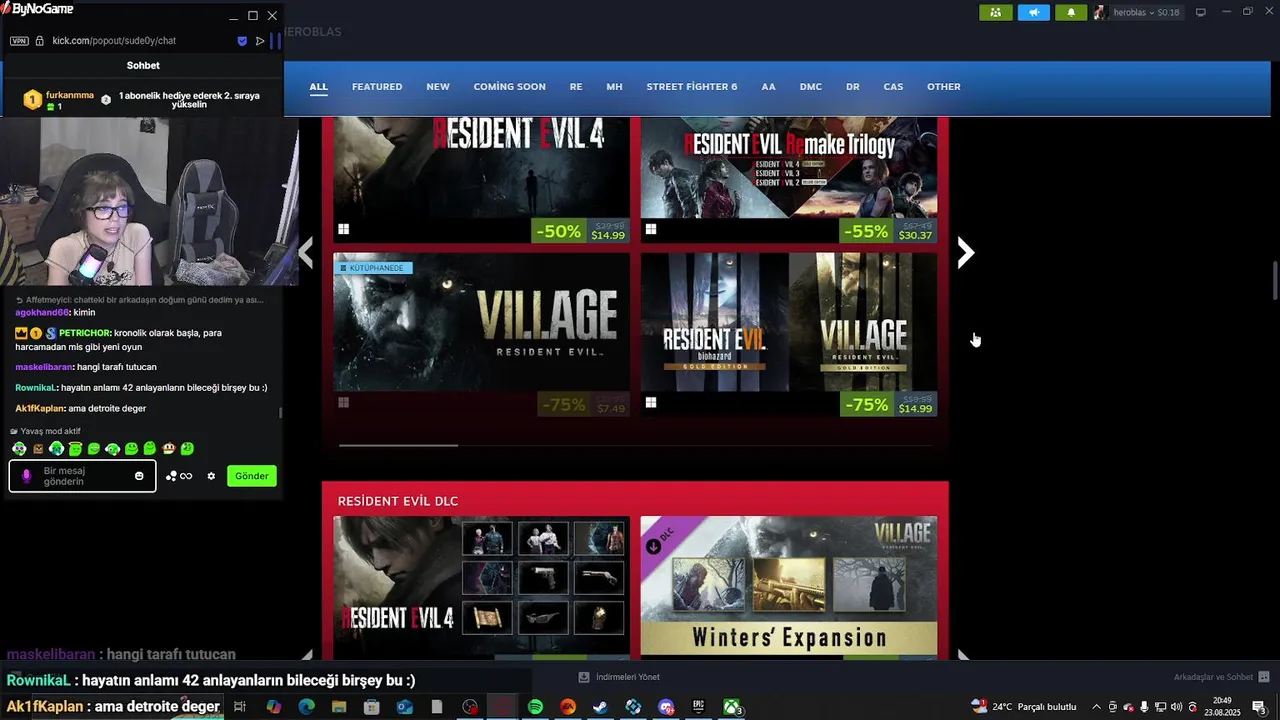
Task: Open Spotify from taskbar
Action: point(535,707)
